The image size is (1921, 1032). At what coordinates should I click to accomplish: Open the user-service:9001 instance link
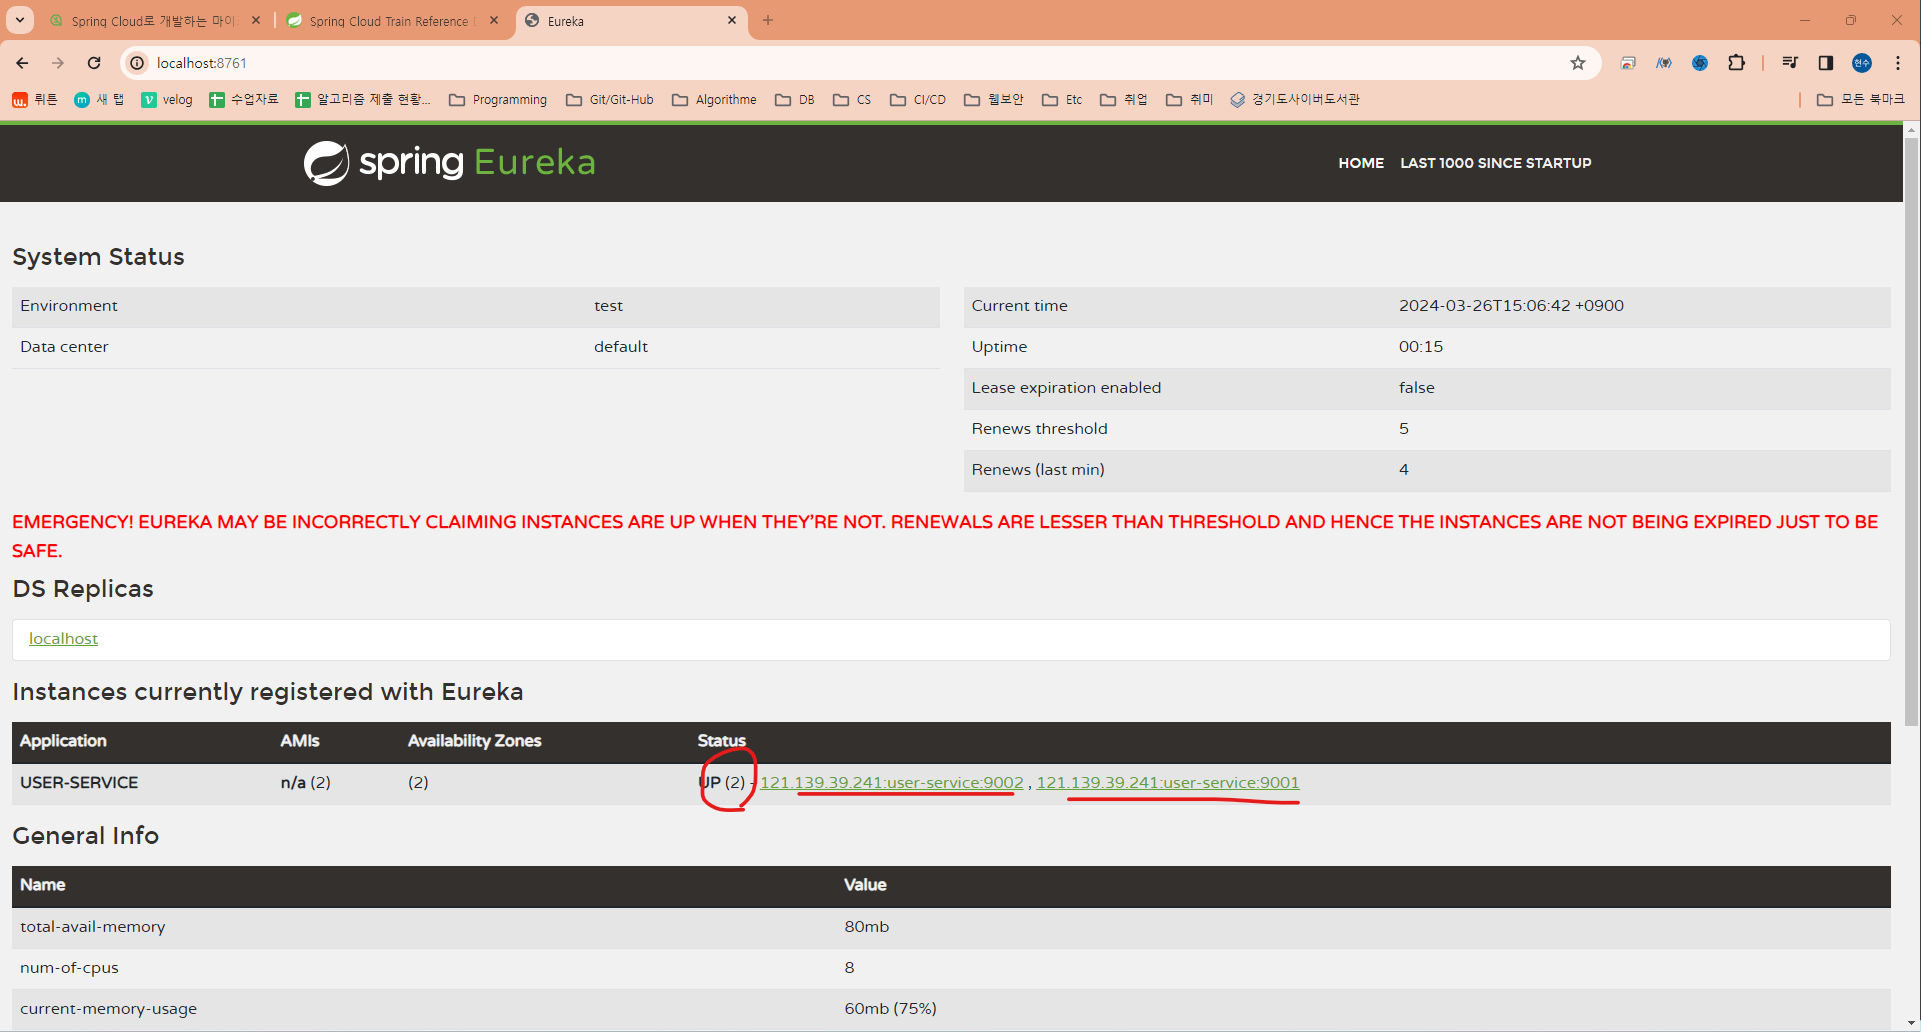pos(1168,783)
